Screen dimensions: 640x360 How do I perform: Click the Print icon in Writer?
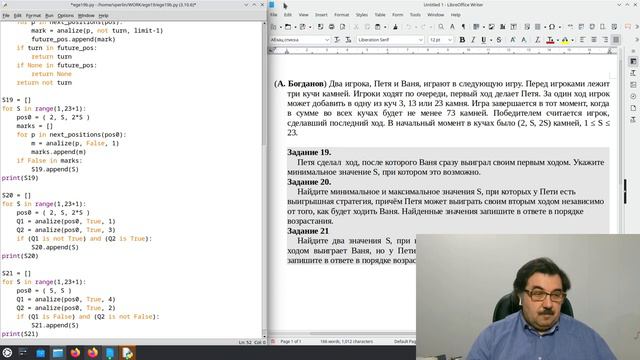pos(331,27)
